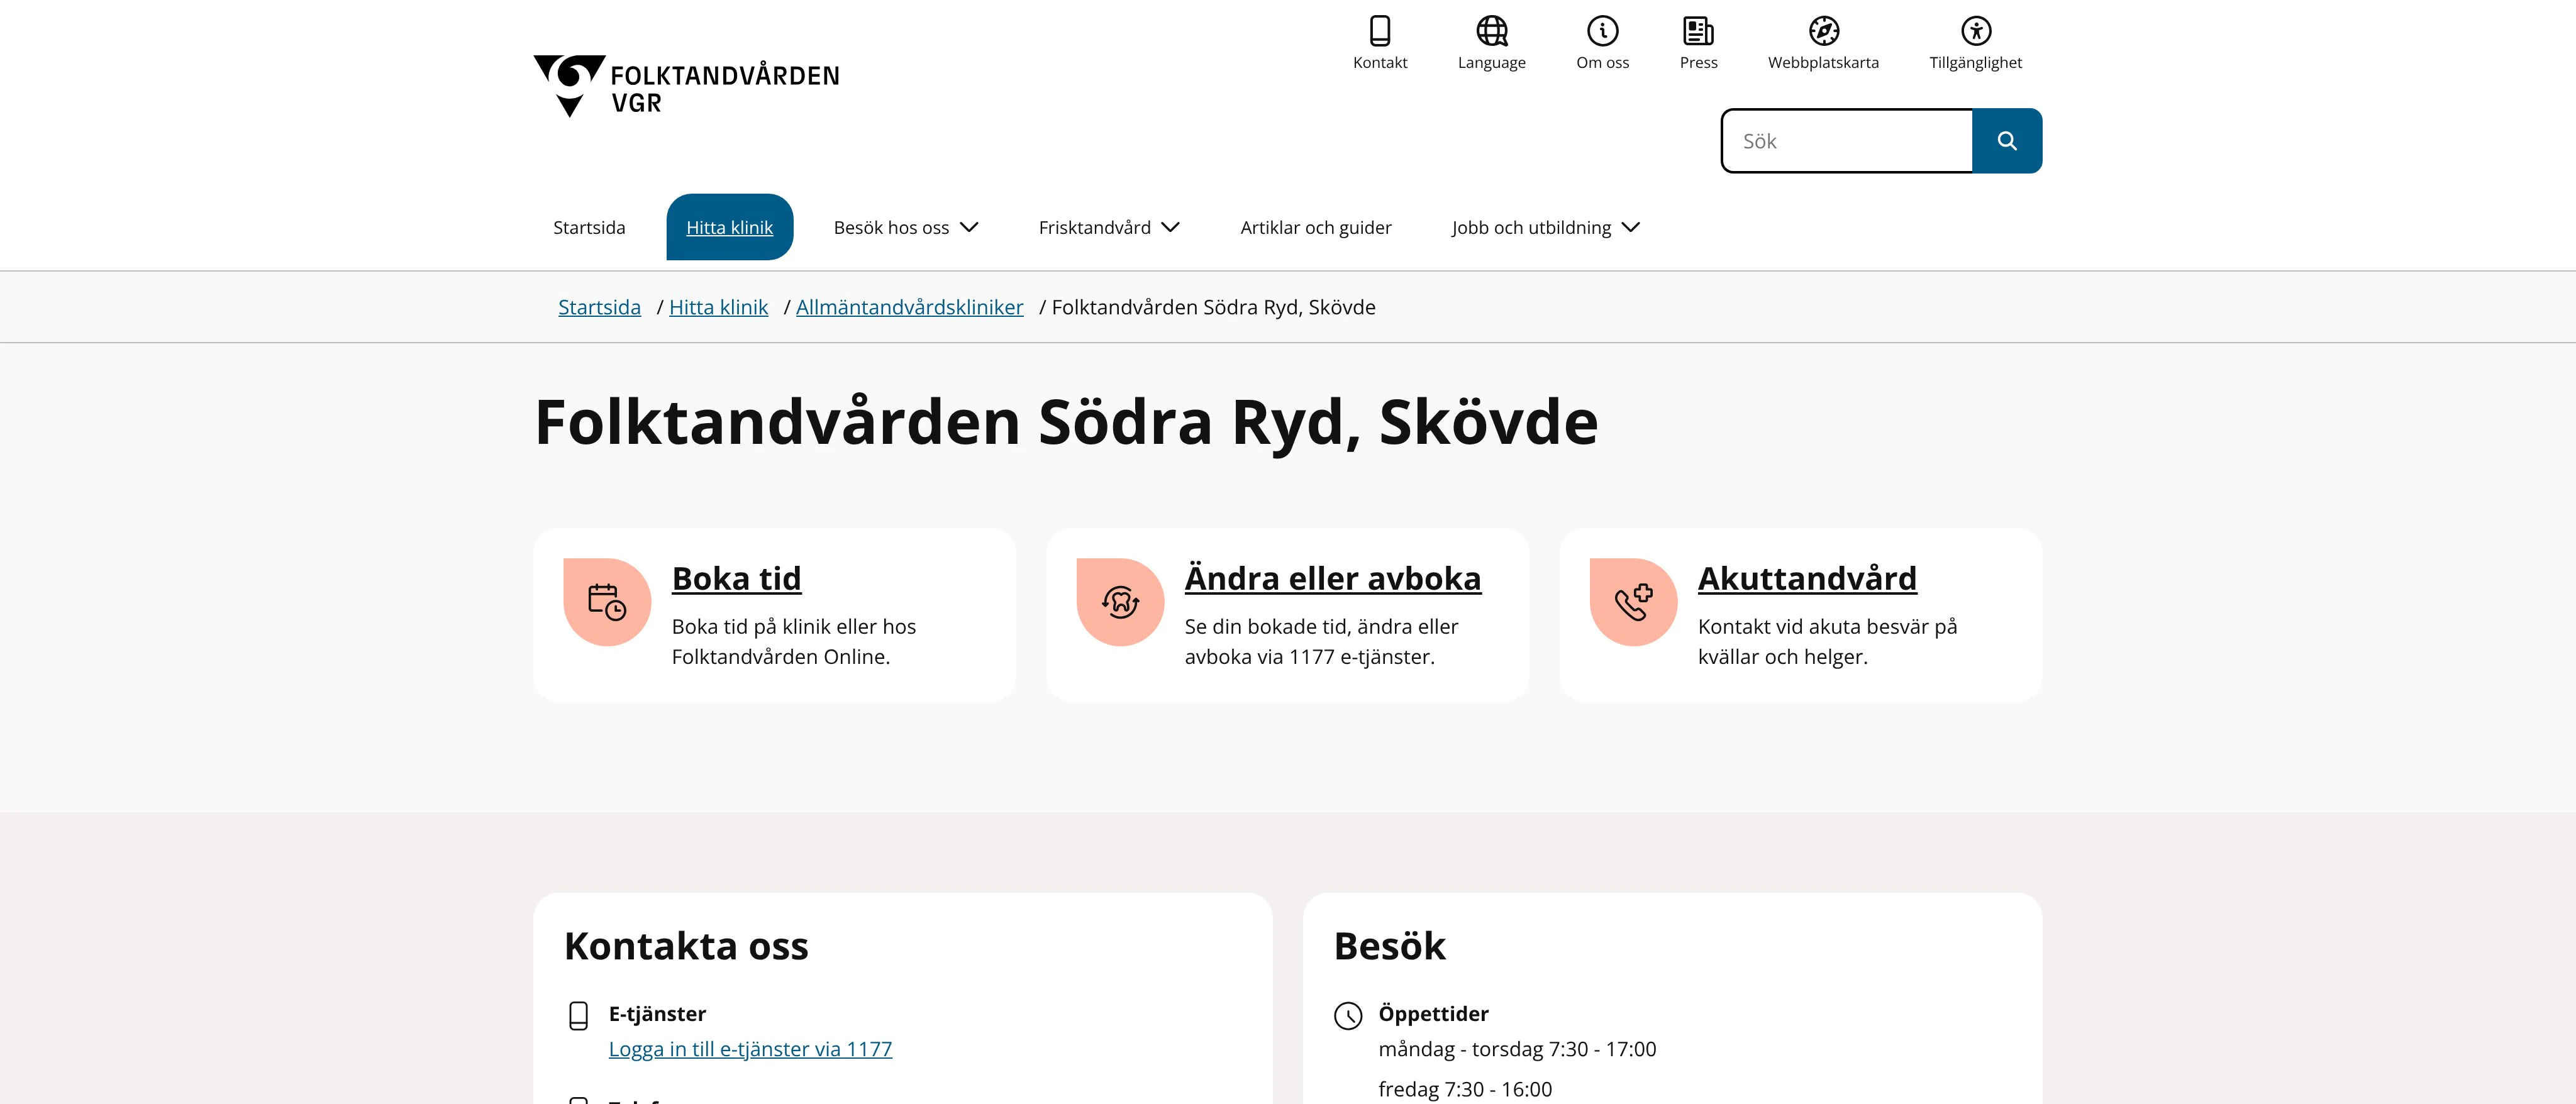This screenshot has width=2576, height=1104.
Task: Open the Webbplatskarta compass icon
Action: click(x=1823, y=31)
